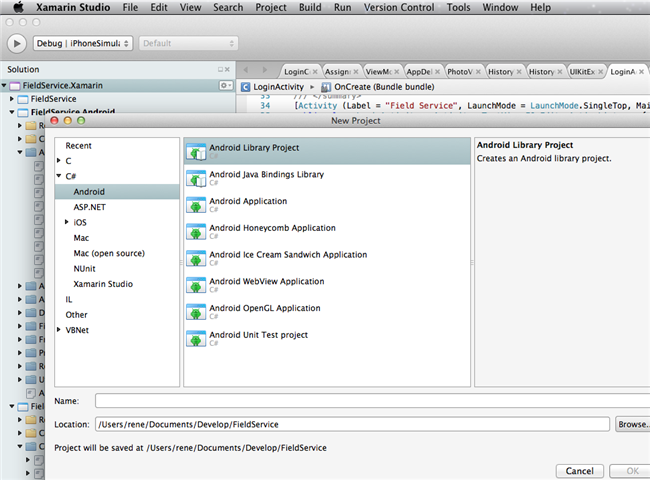This screenshot has height=480, width=650.
Task: Close the LoginC tab
Action: pyautogui.click(x=315, y=72)
